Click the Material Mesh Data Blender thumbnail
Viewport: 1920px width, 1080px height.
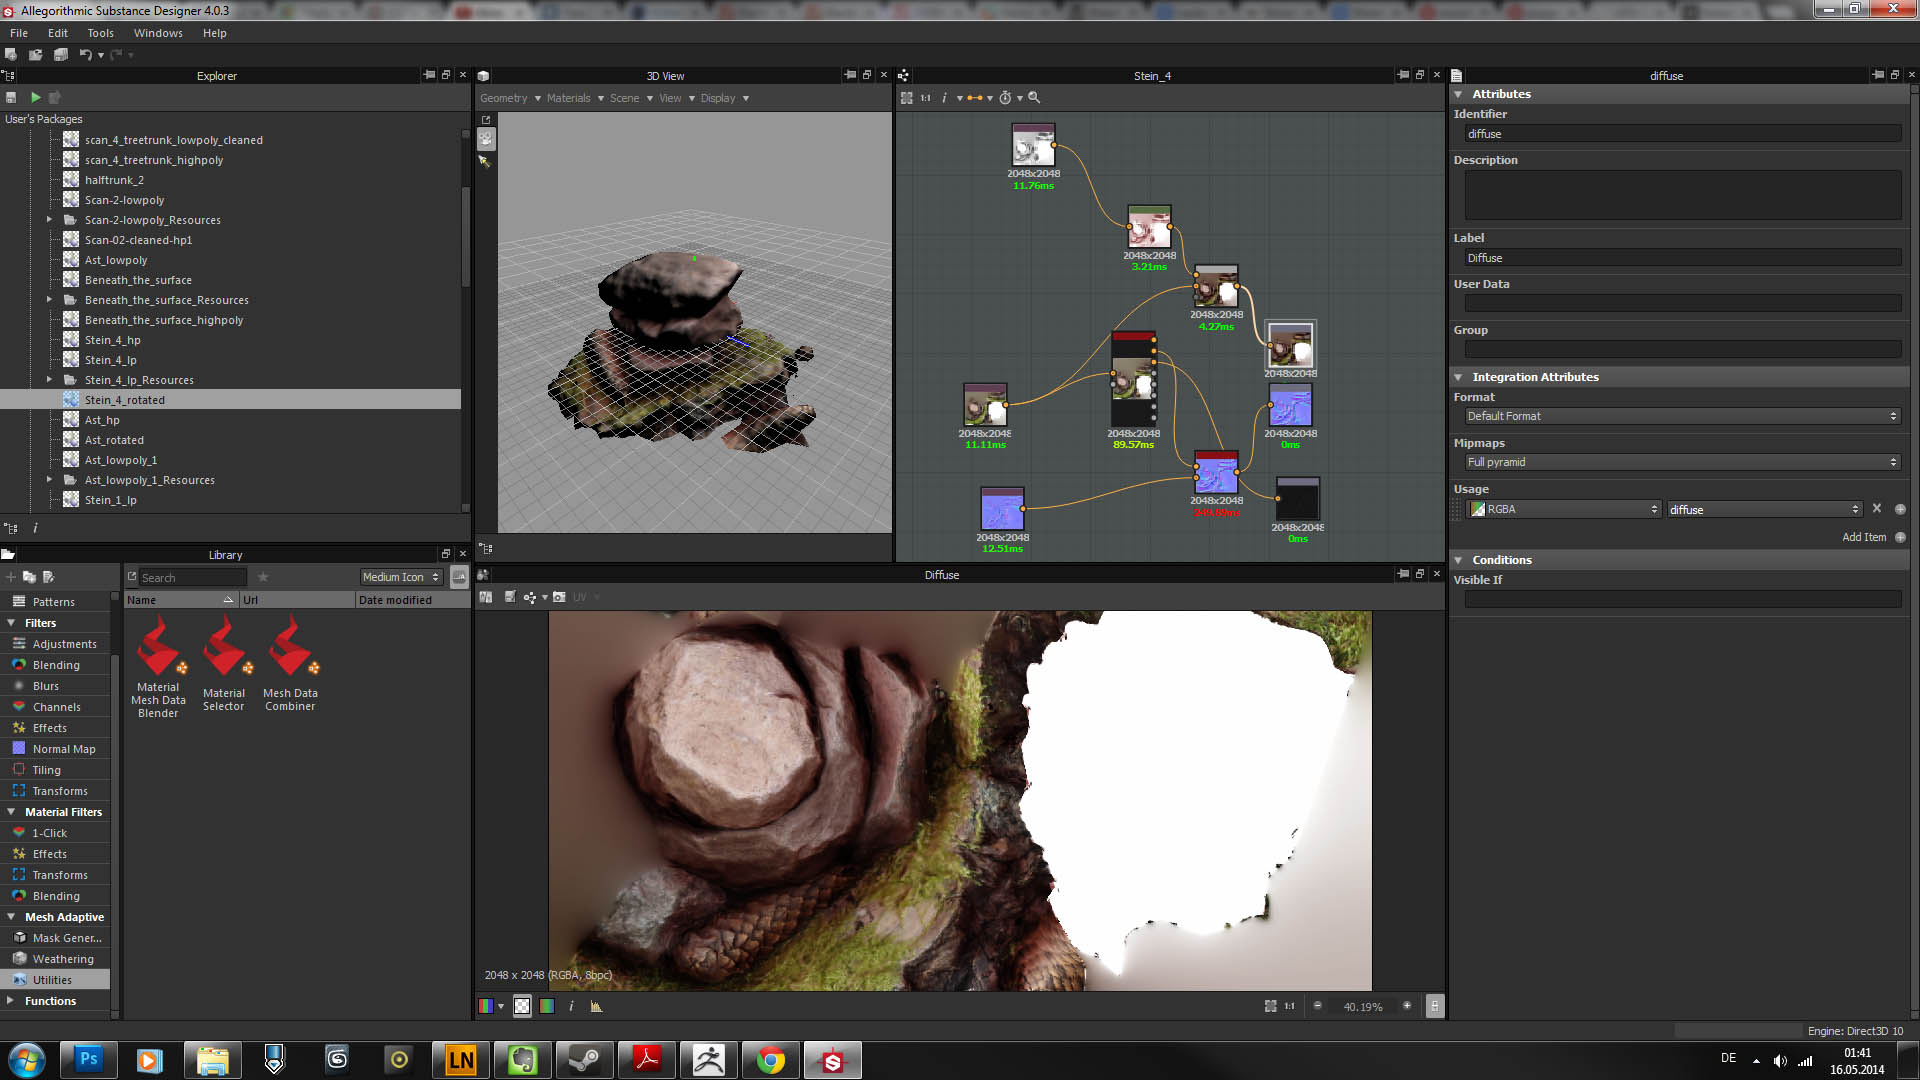pyautogui.click(x=158, y=647)
